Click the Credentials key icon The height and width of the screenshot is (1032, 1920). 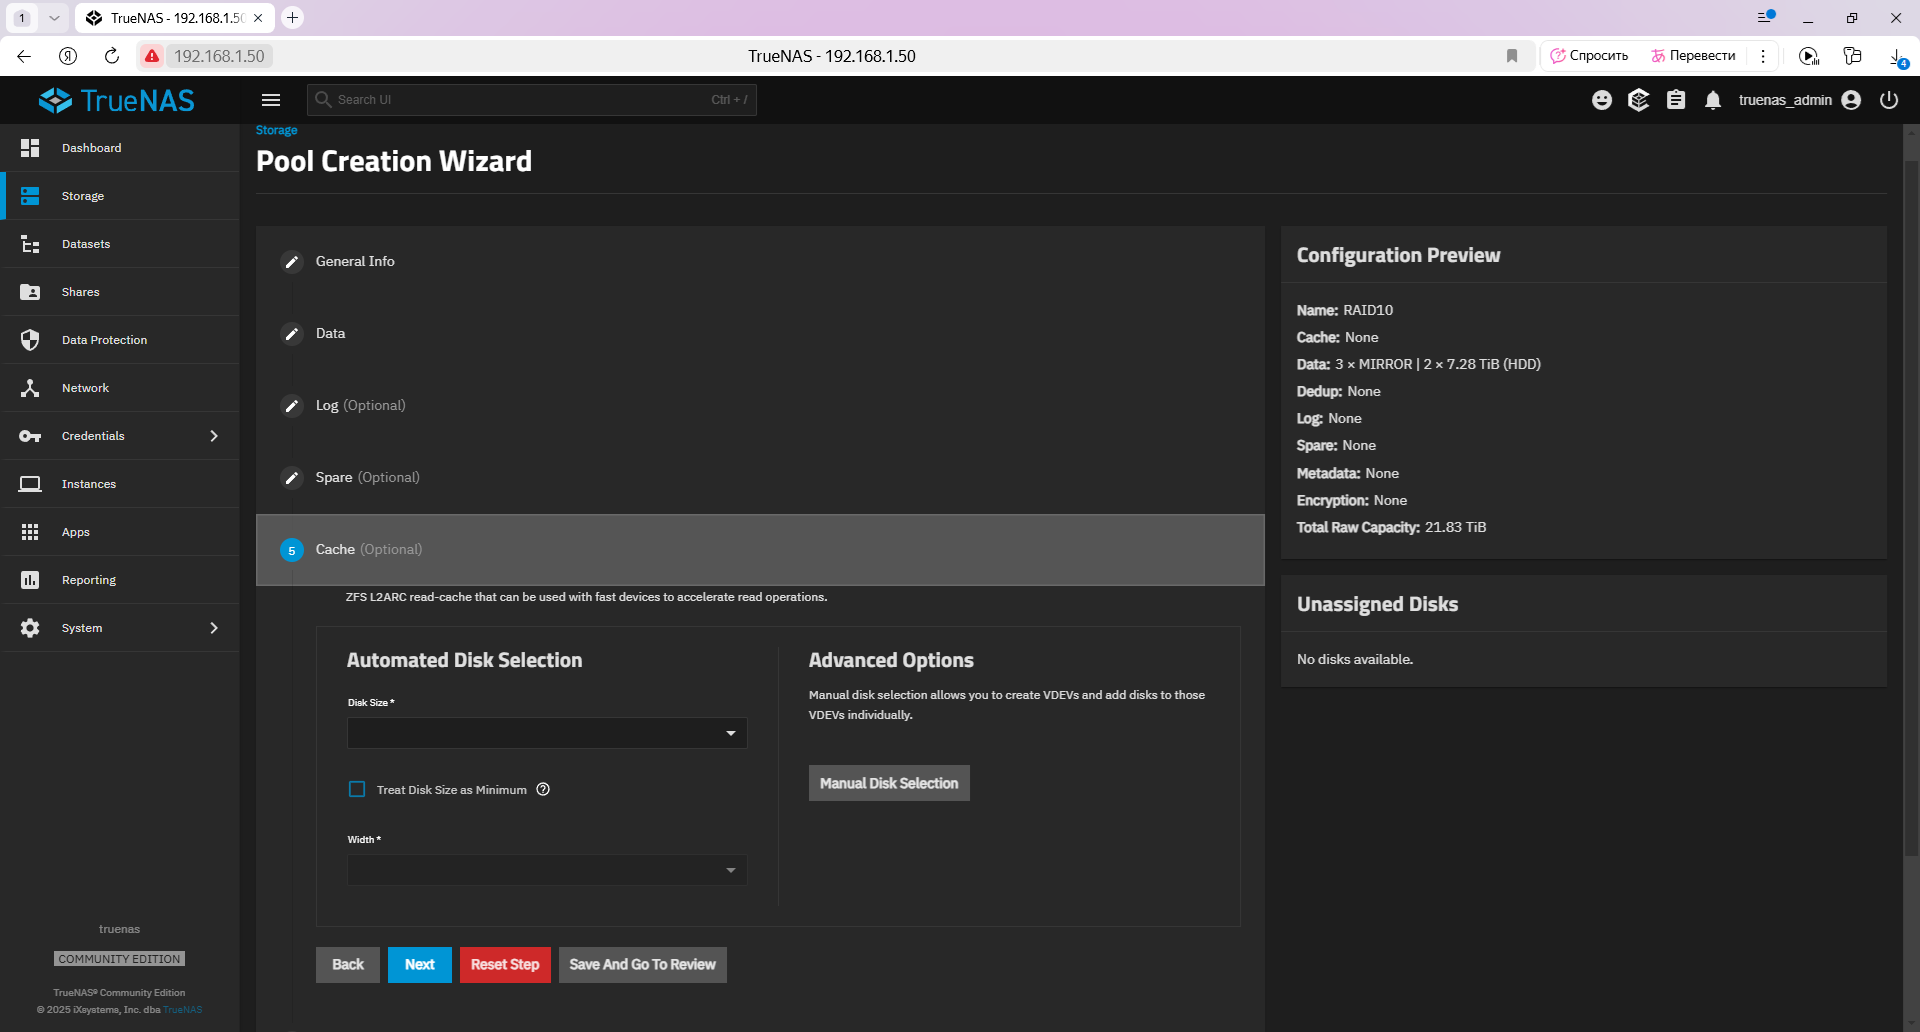pyautogui.click(x=30, y=436)
